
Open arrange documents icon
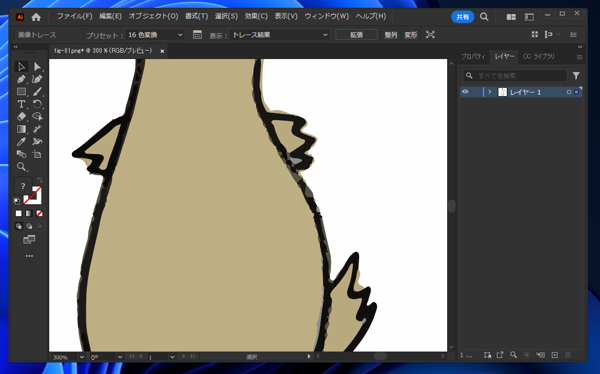511,17
